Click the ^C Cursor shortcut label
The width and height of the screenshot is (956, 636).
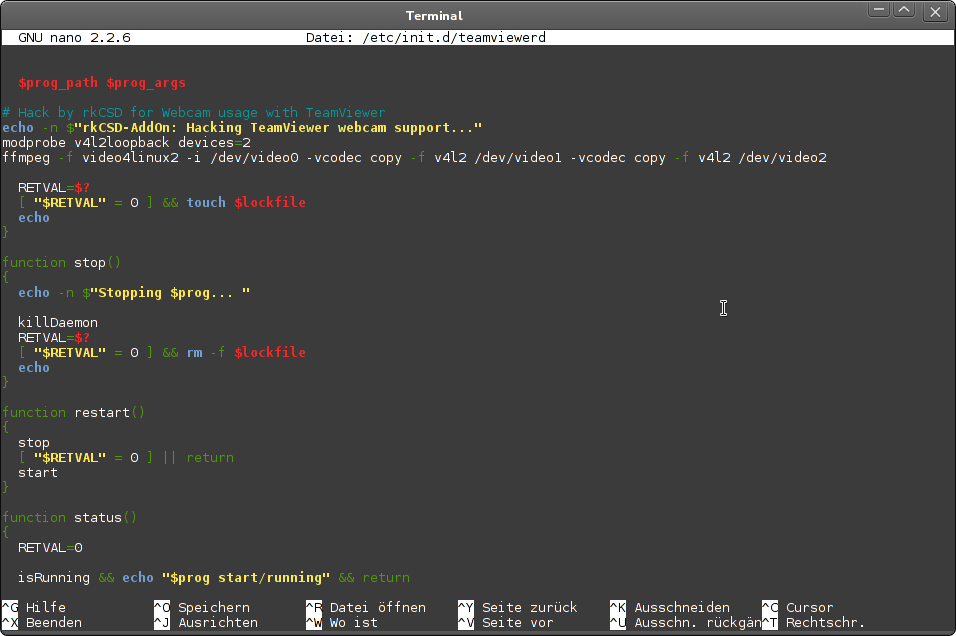coord(797,607)
